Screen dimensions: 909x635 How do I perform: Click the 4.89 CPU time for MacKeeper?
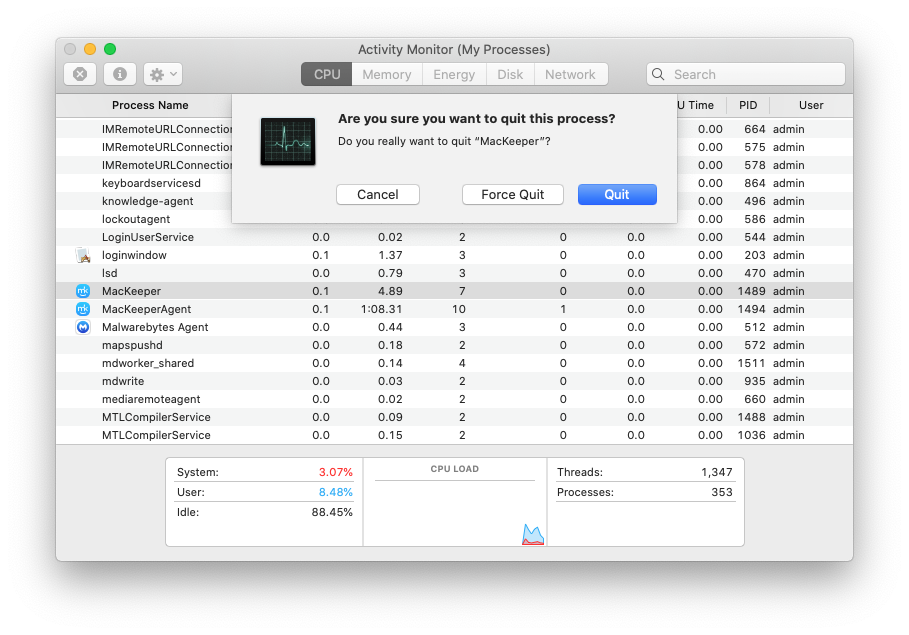click(x=390, y=291)
